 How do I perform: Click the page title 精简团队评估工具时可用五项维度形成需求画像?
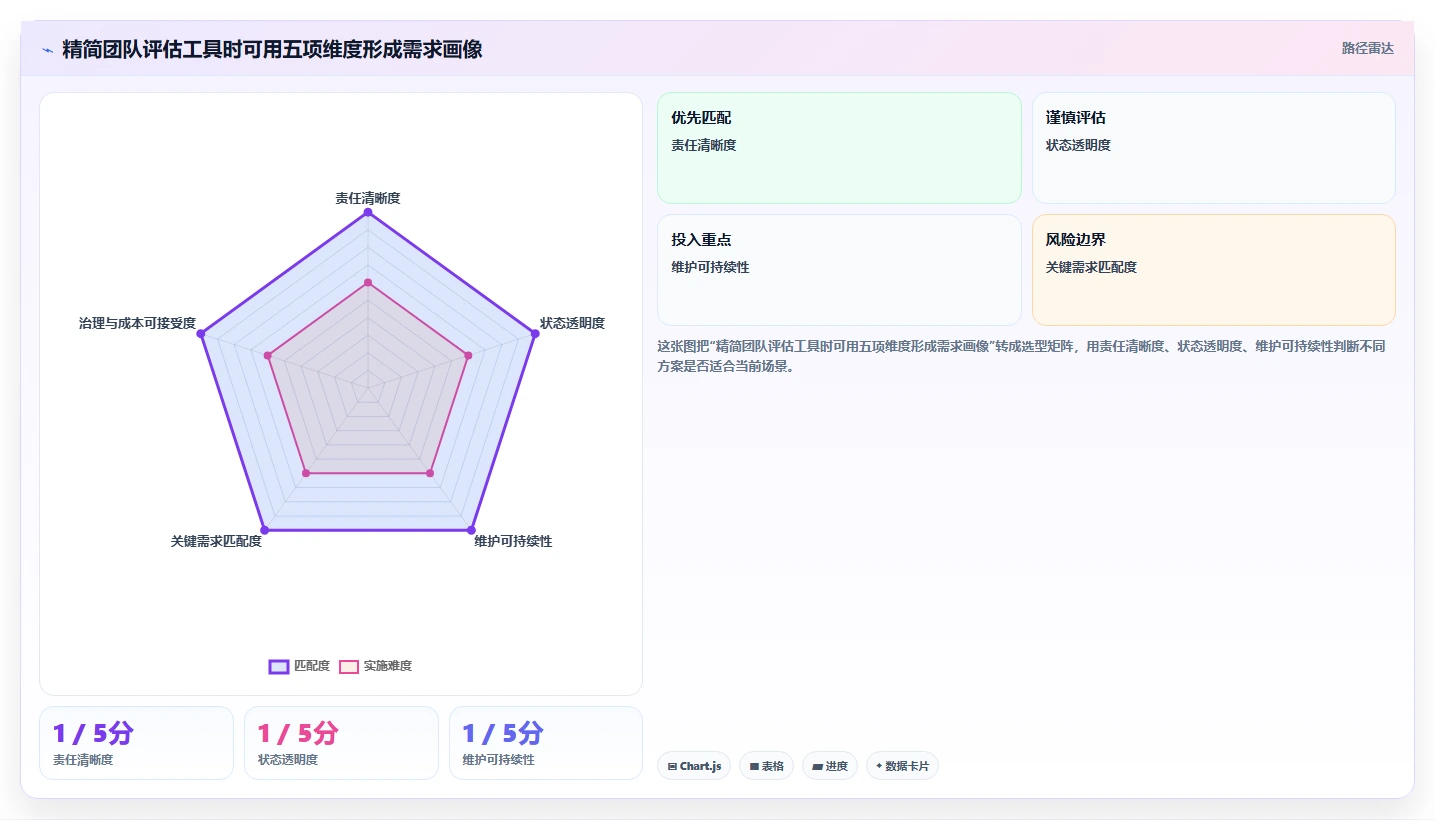pos(272,49)
